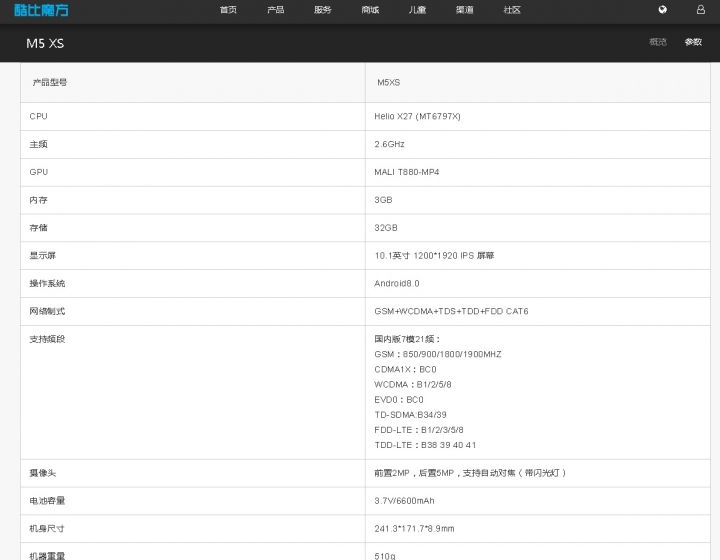Select the 支持频段 row label
The image size is (720, 560).
pos(47,339)
